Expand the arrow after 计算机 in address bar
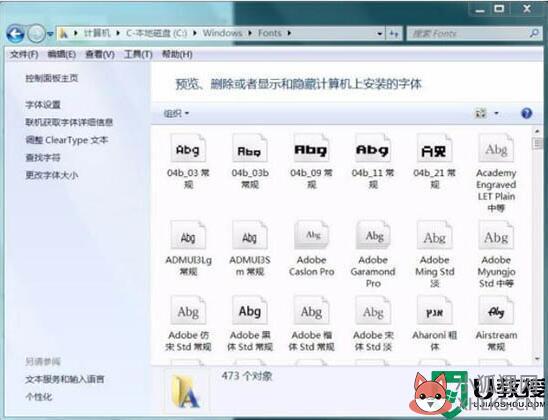This screenshot has height=420, width=548. coord(118,33)
